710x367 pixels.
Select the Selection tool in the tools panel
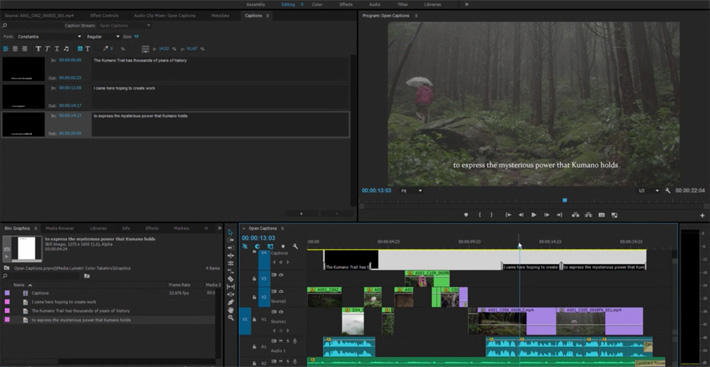pyautogui.click(x=230, y=232)
